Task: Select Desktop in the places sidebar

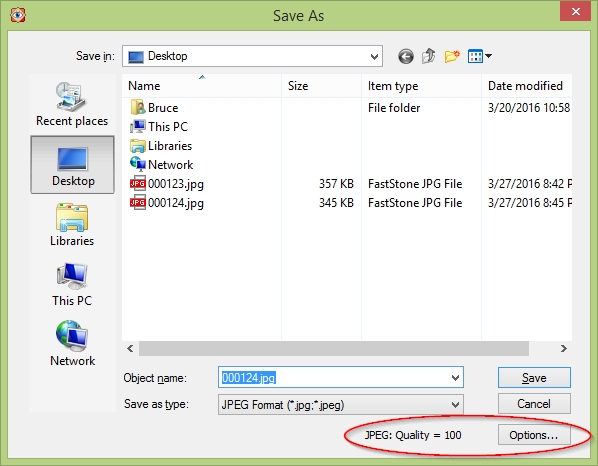Action: tap(72, 165)
